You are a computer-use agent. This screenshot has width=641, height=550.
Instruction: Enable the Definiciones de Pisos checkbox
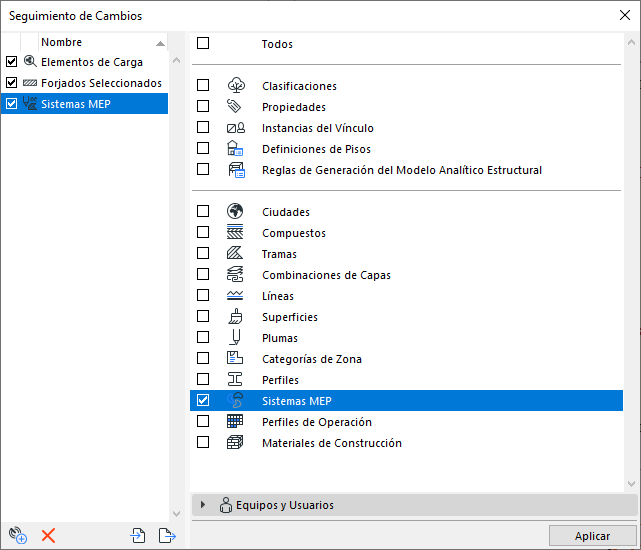coord(203,148)
